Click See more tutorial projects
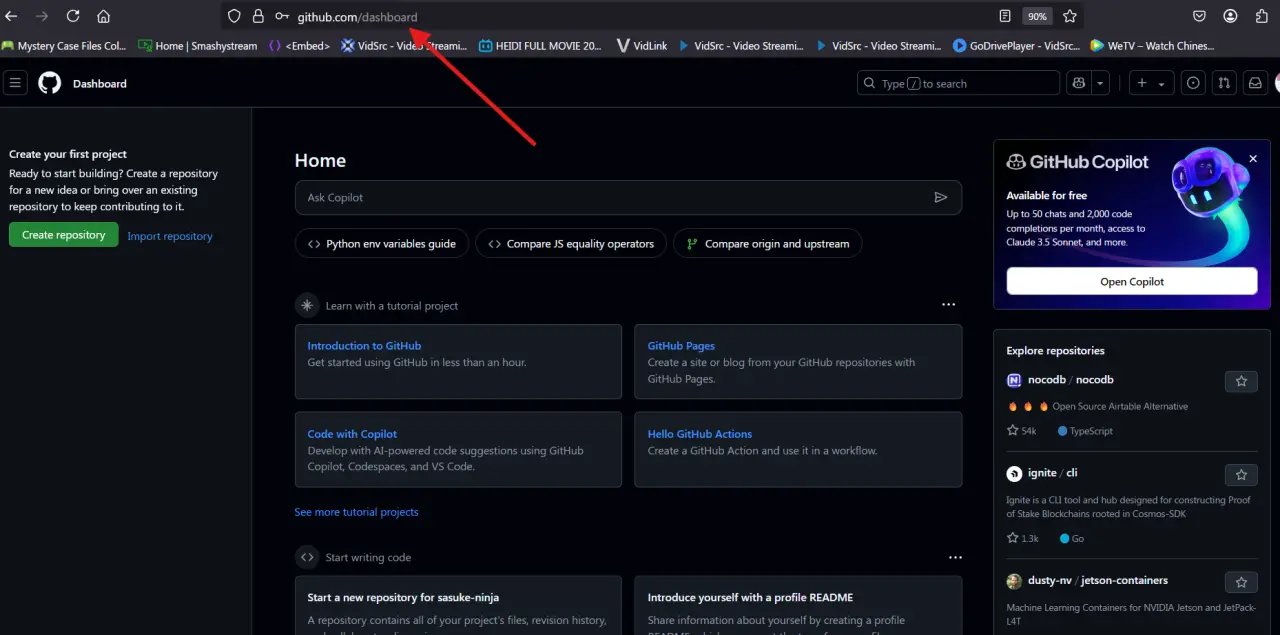Image resolution: width=1280 pixels, height=635 pixels. (356, 512)
